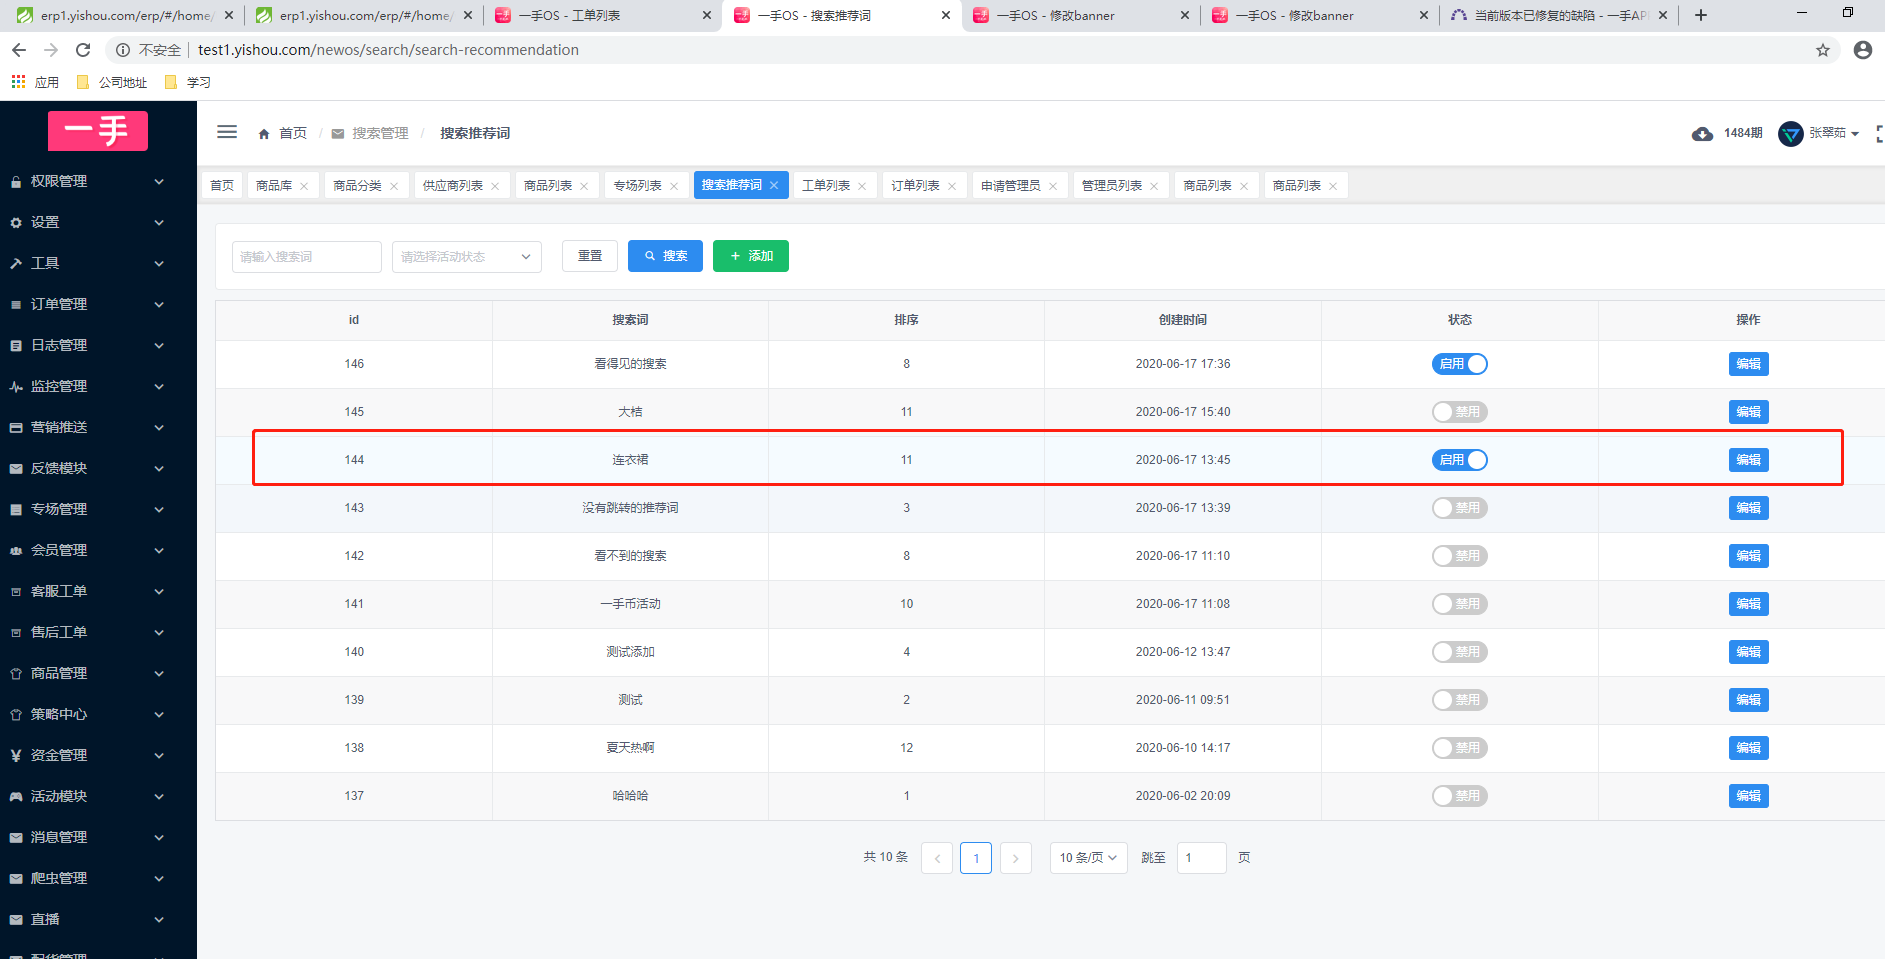Reload the page with refresh icon
This screenshot has height=959, width=1885.
pyautogui.click(x=83, y=50)
